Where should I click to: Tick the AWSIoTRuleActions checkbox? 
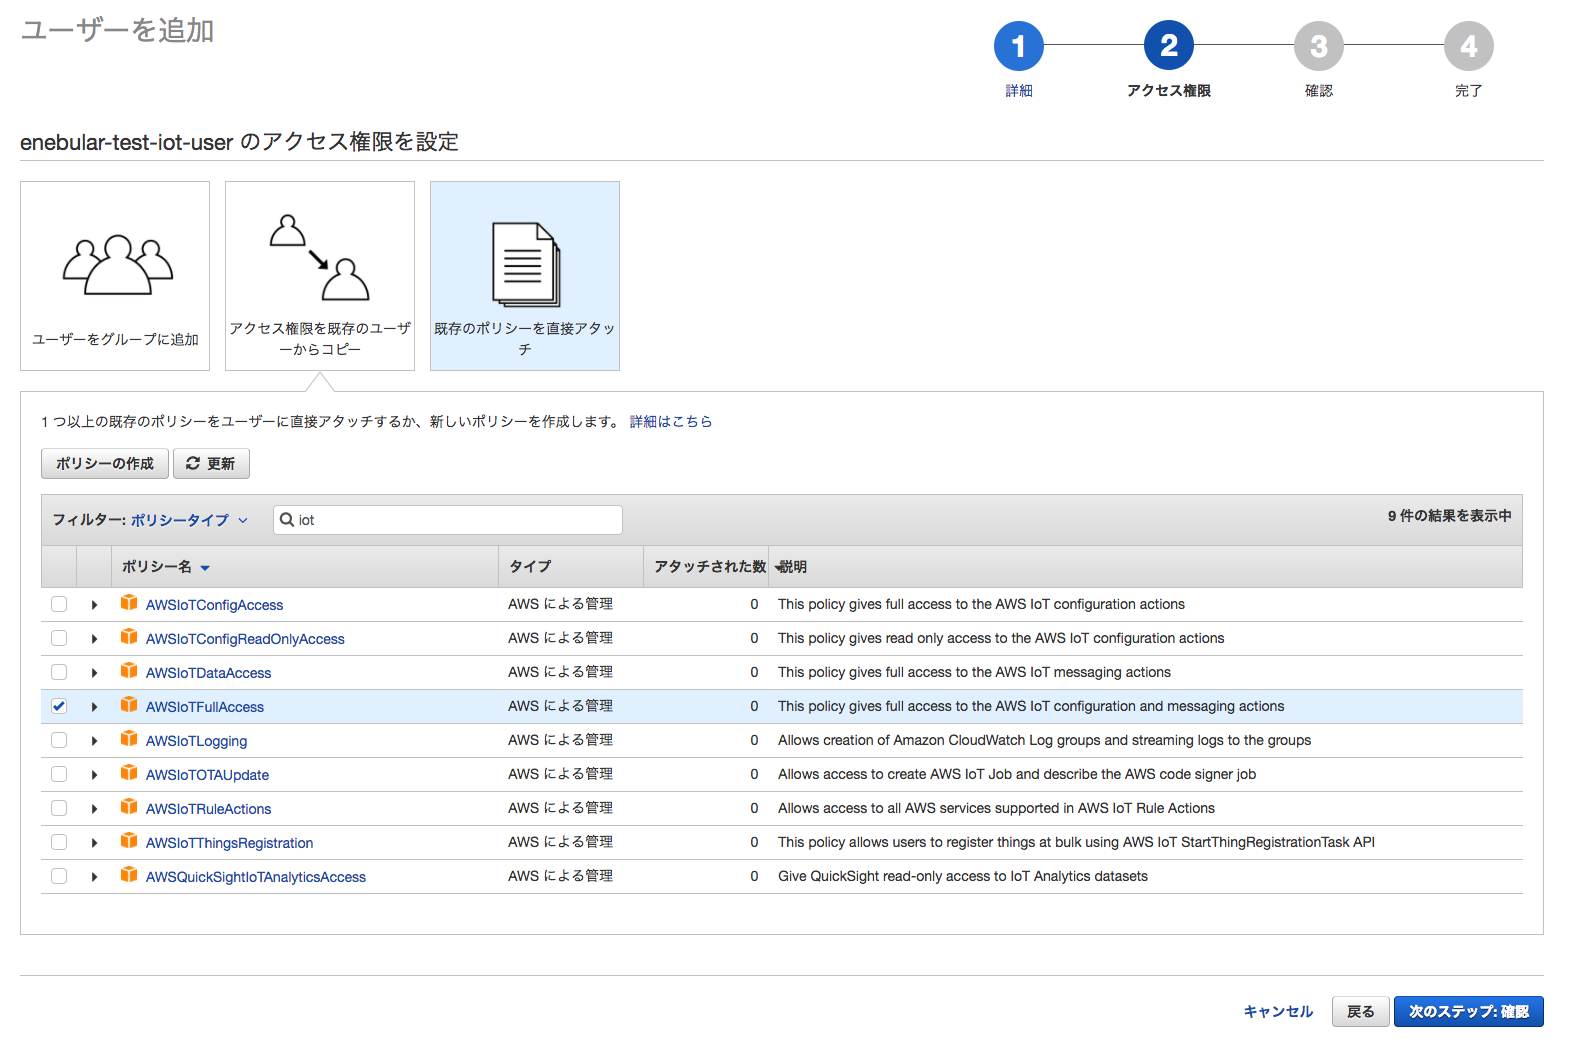coord(59,808)
